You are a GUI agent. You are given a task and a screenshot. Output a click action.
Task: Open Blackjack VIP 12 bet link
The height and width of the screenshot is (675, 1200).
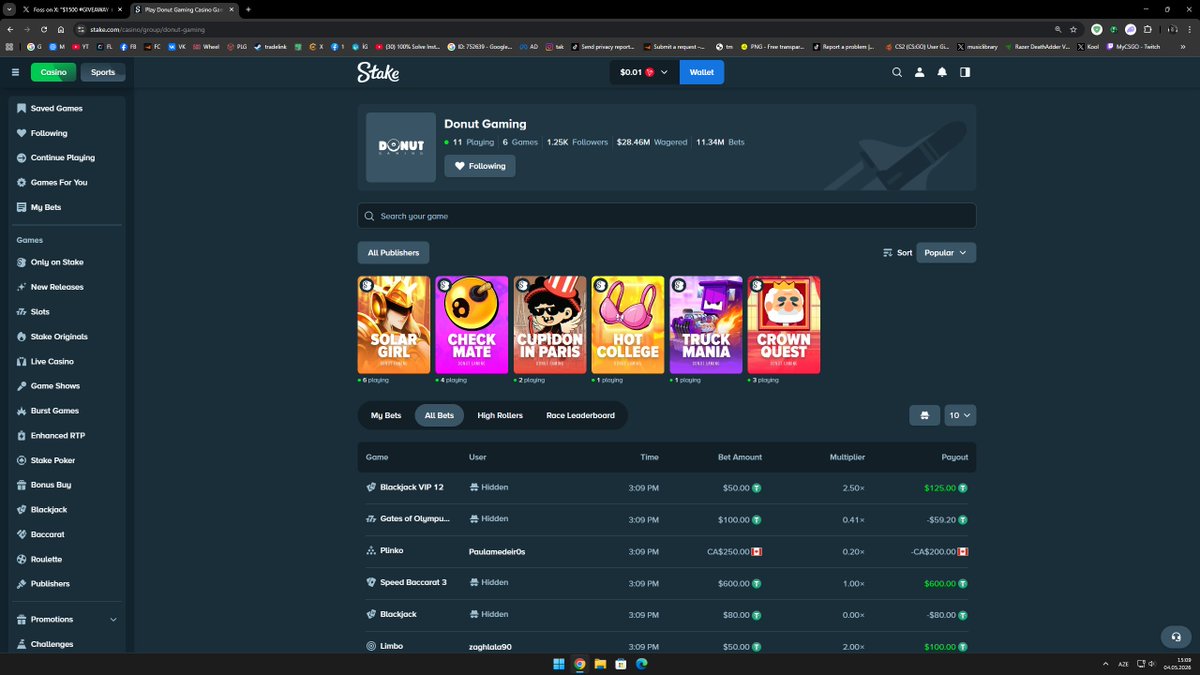pyautogui.click(x=405, y=487)
